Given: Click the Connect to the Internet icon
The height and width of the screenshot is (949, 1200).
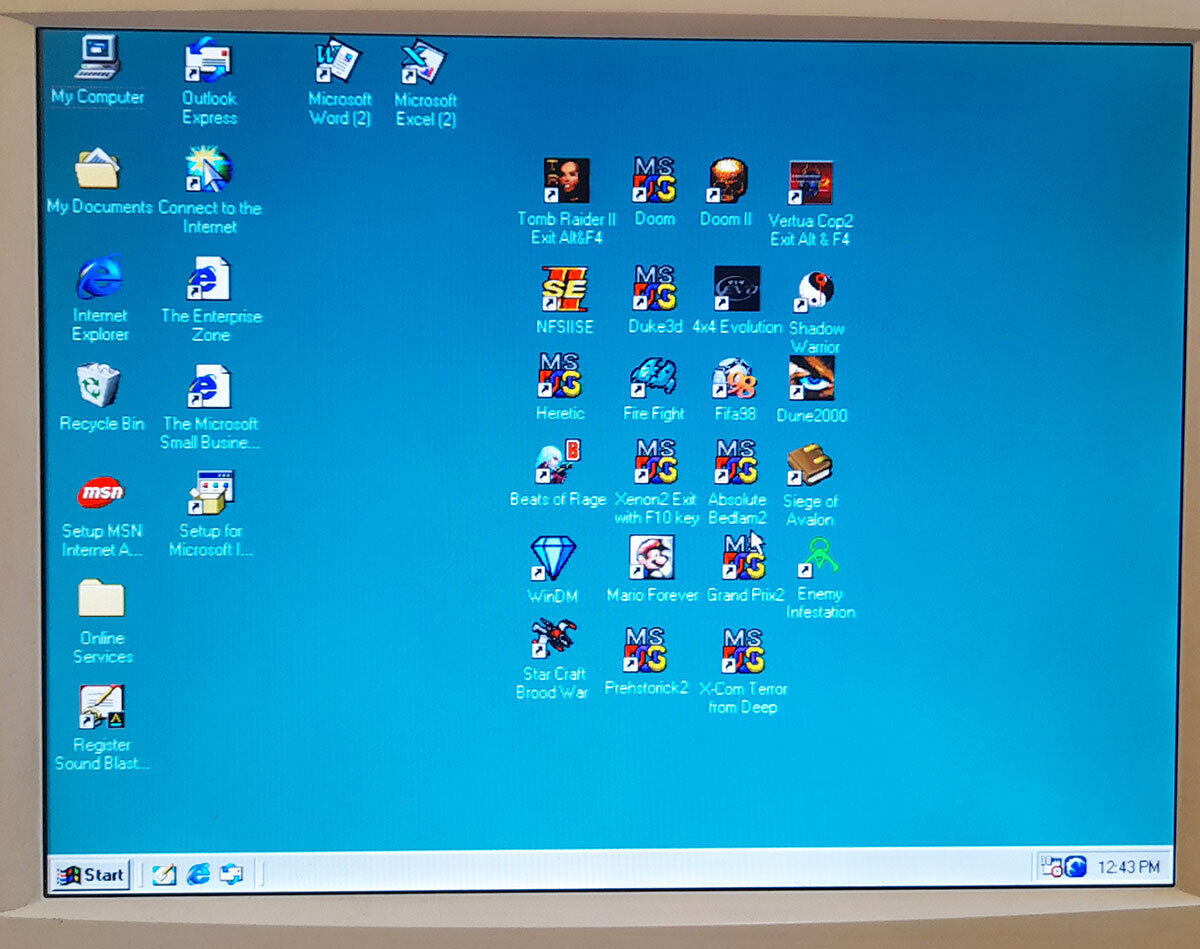Looking at the screenshot, I should point(208,169).
